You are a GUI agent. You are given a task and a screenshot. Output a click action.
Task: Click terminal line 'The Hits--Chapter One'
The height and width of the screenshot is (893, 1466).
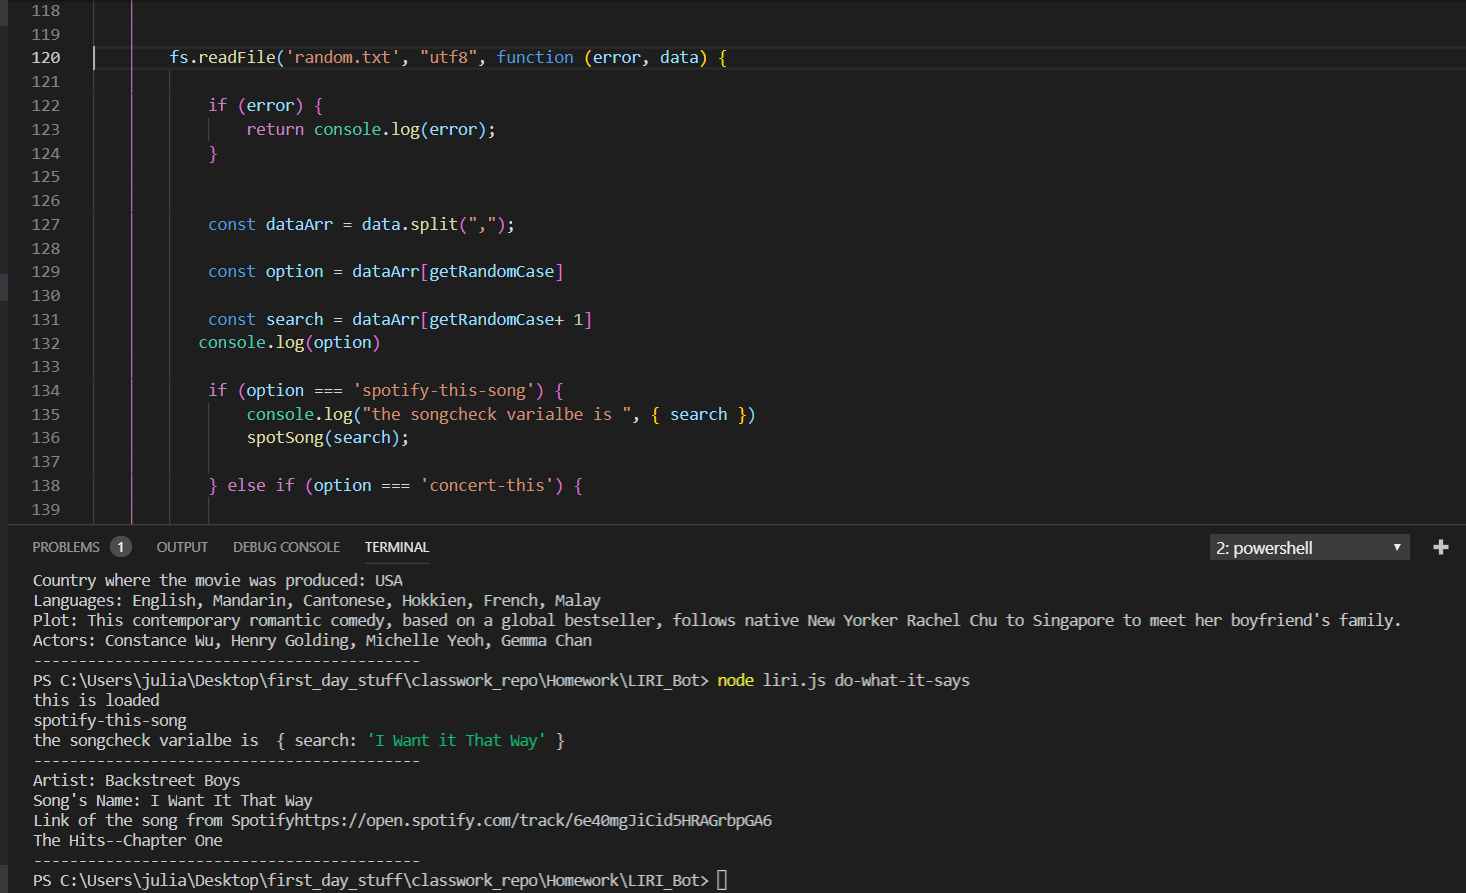pyautogui.click(x=128, y=840)
